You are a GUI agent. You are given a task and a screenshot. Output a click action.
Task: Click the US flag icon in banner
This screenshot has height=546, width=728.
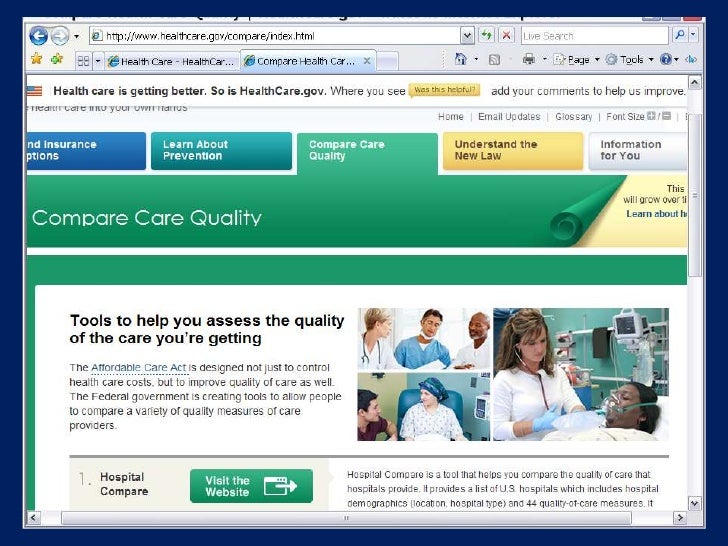34,91
